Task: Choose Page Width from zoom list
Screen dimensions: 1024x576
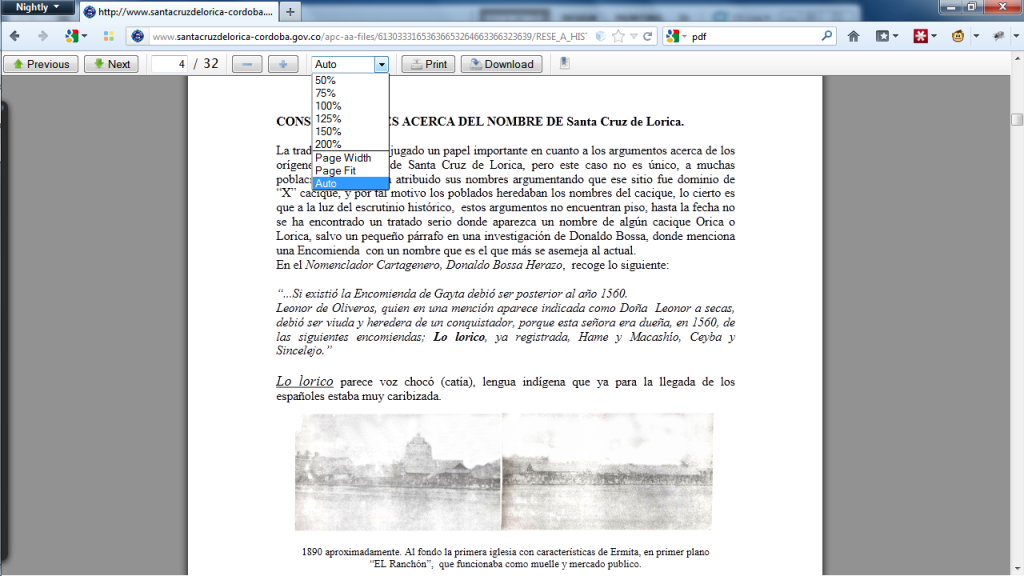Action: coord(343,158)
